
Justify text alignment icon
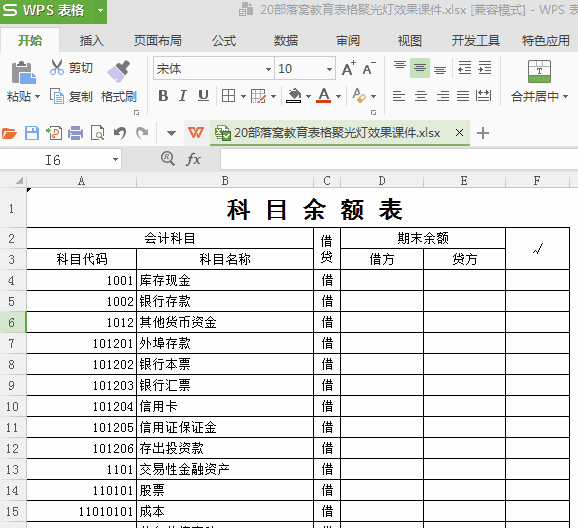click(463, 96)
